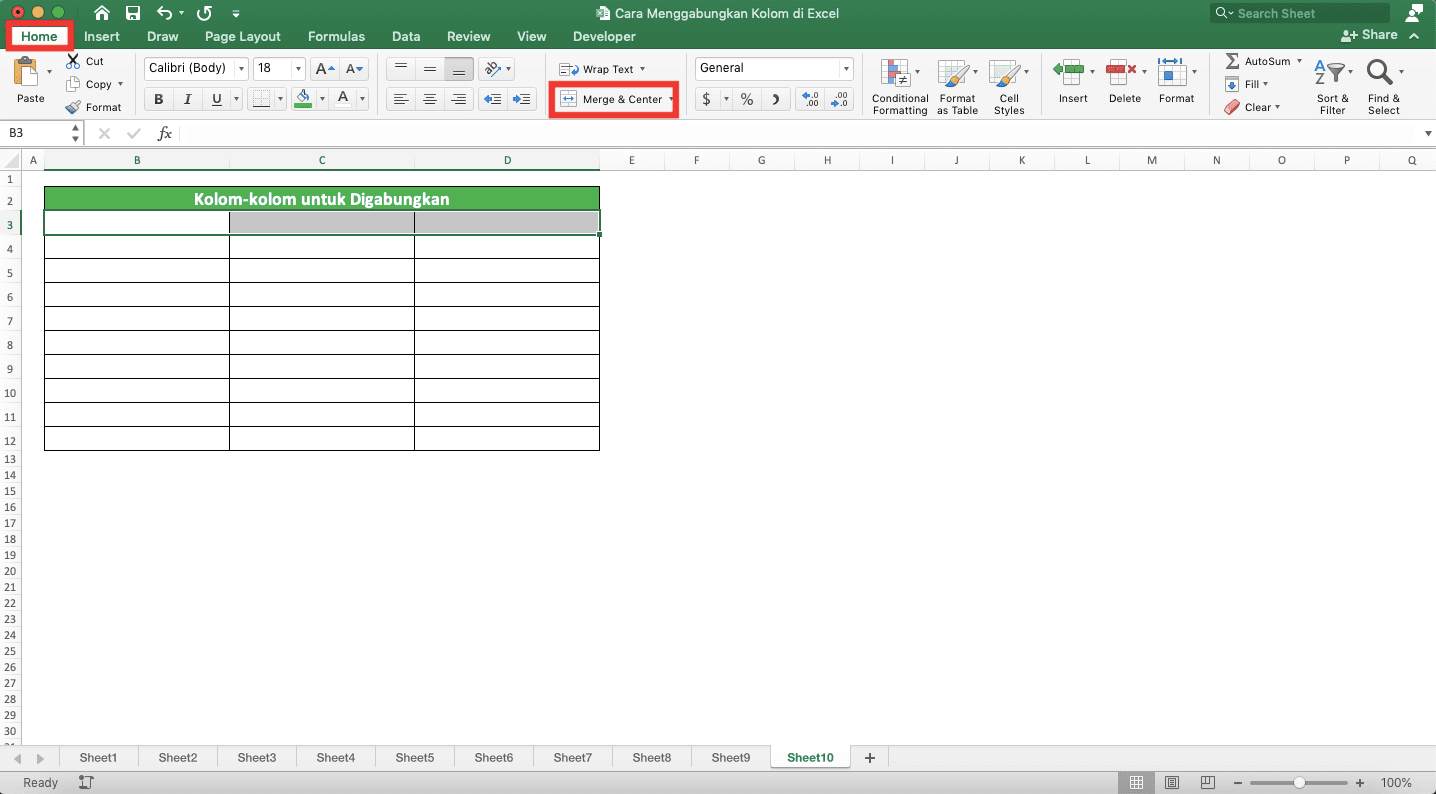Toggle underline formatting
The image size is (1436, 794).
pyautogui.click(x=217, y=99)
